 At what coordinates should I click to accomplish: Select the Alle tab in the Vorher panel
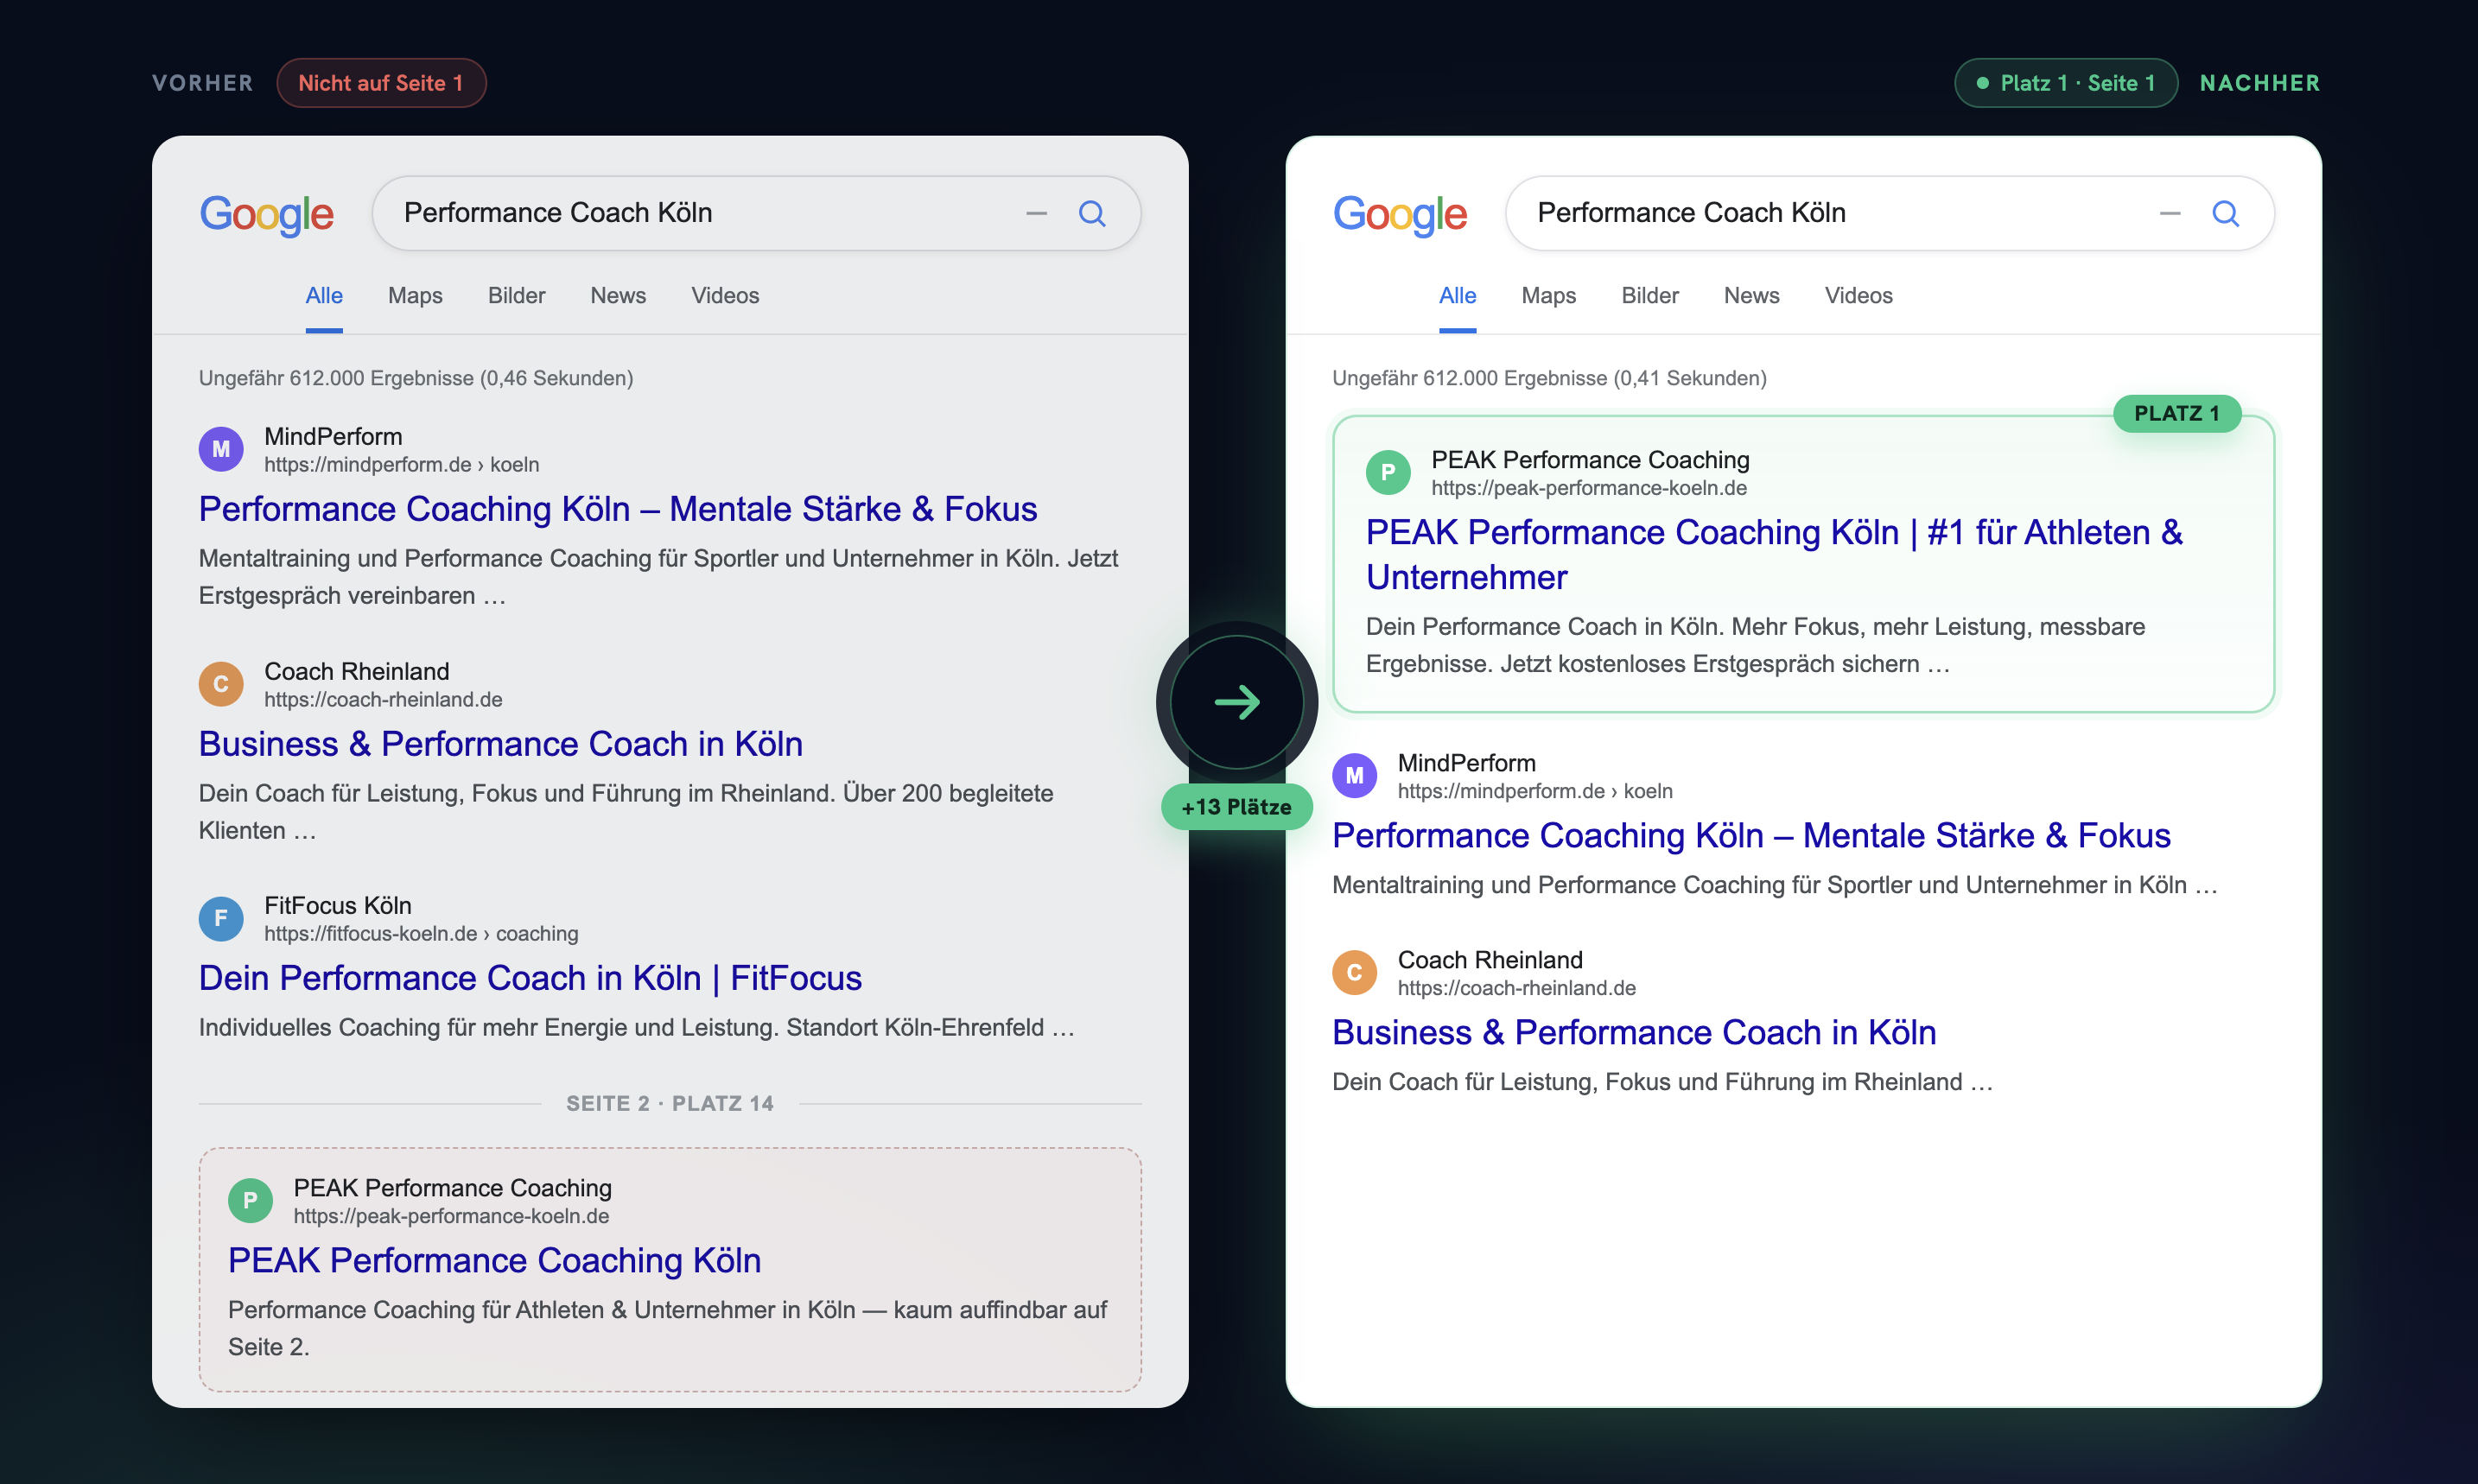tap(324, 295)
